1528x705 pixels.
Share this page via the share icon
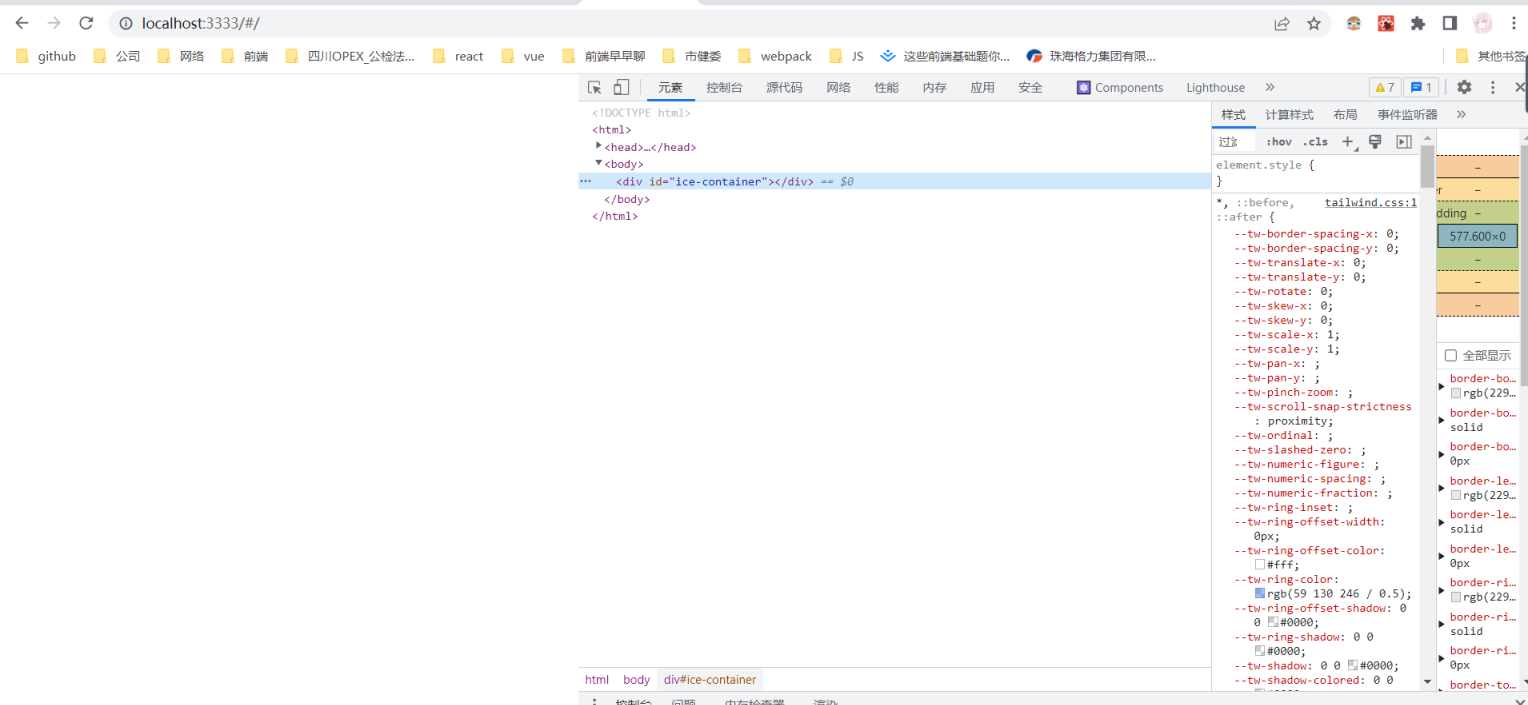pos(1281,23)
